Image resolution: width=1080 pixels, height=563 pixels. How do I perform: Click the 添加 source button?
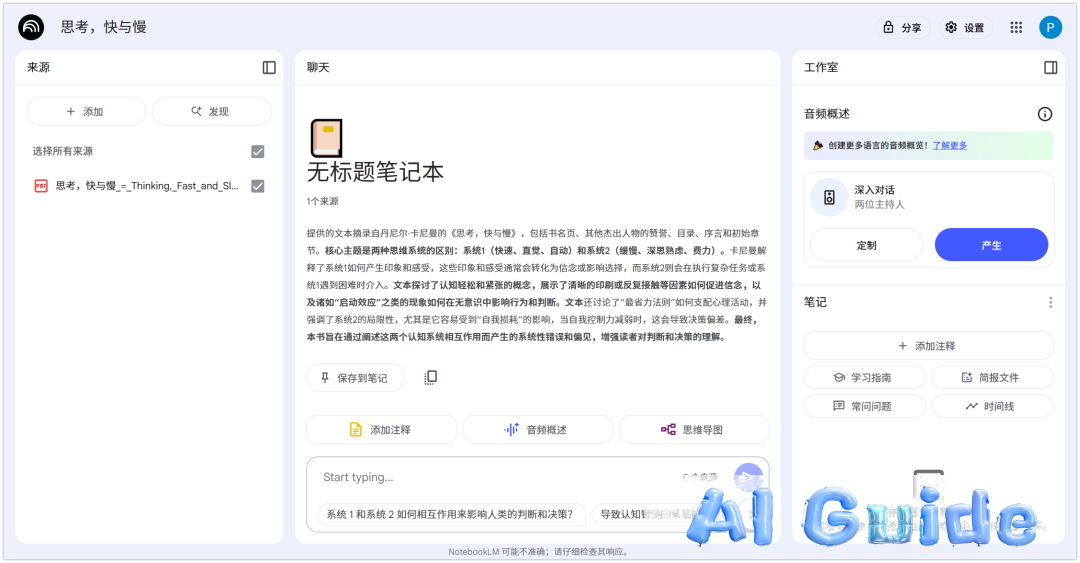[86, 111]
